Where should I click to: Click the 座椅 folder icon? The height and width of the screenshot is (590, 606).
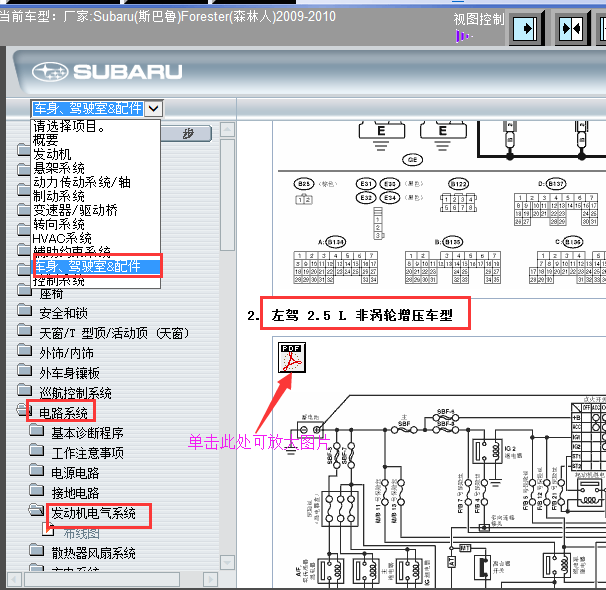(x=25, y=290)
